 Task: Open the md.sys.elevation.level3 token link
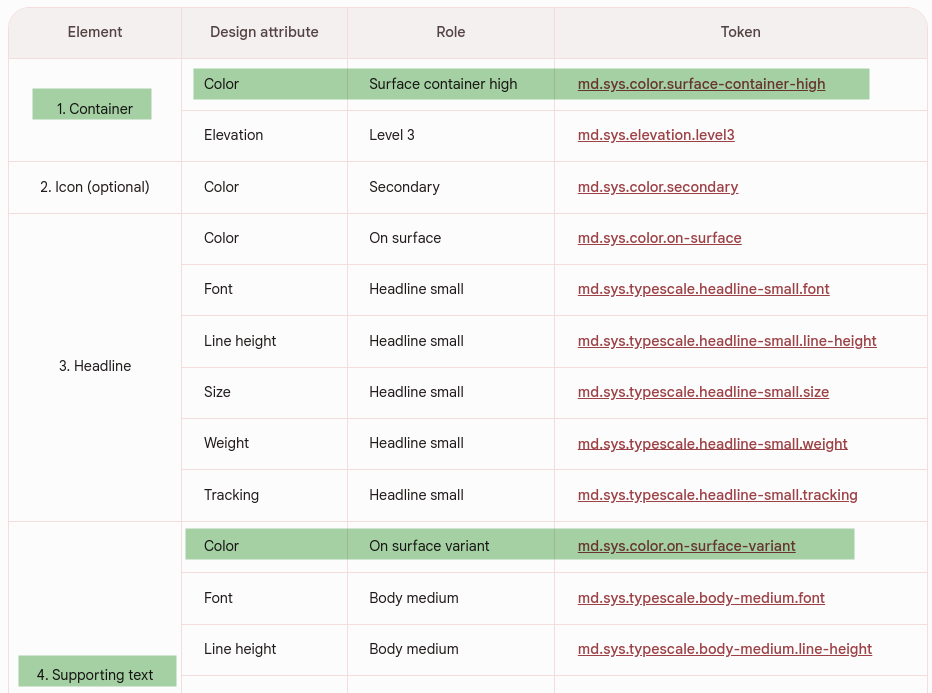tap(655, 135)
